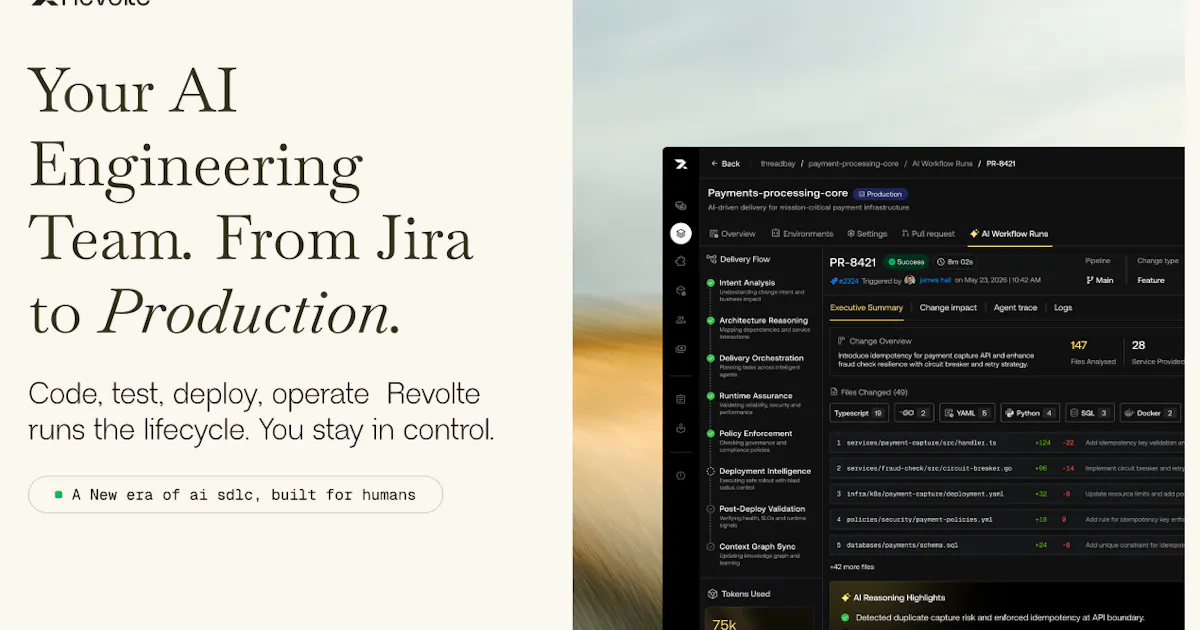This screenshot has height=630, width=1200.
Task: Click the Files Changed document icon
Action: [x=834, y=392]
